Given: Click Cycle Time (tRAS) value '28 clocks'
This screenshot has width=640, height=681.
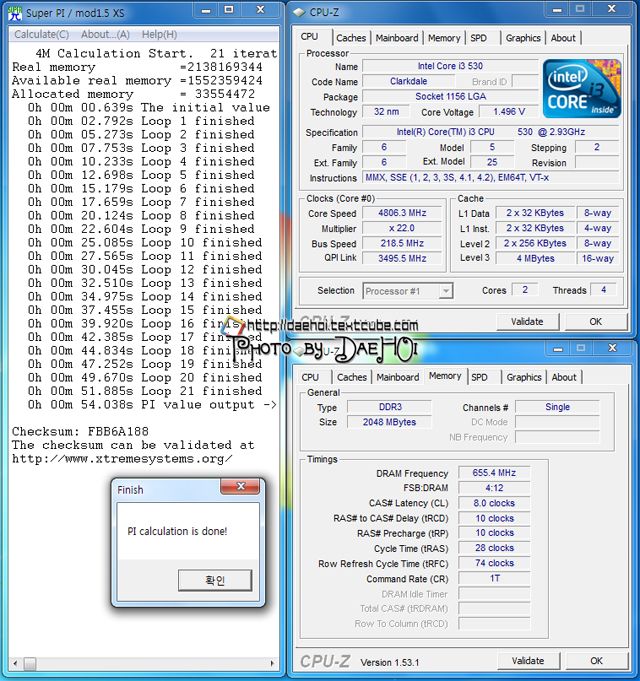Looking at the screenshot, I should [x=494, y=548].
